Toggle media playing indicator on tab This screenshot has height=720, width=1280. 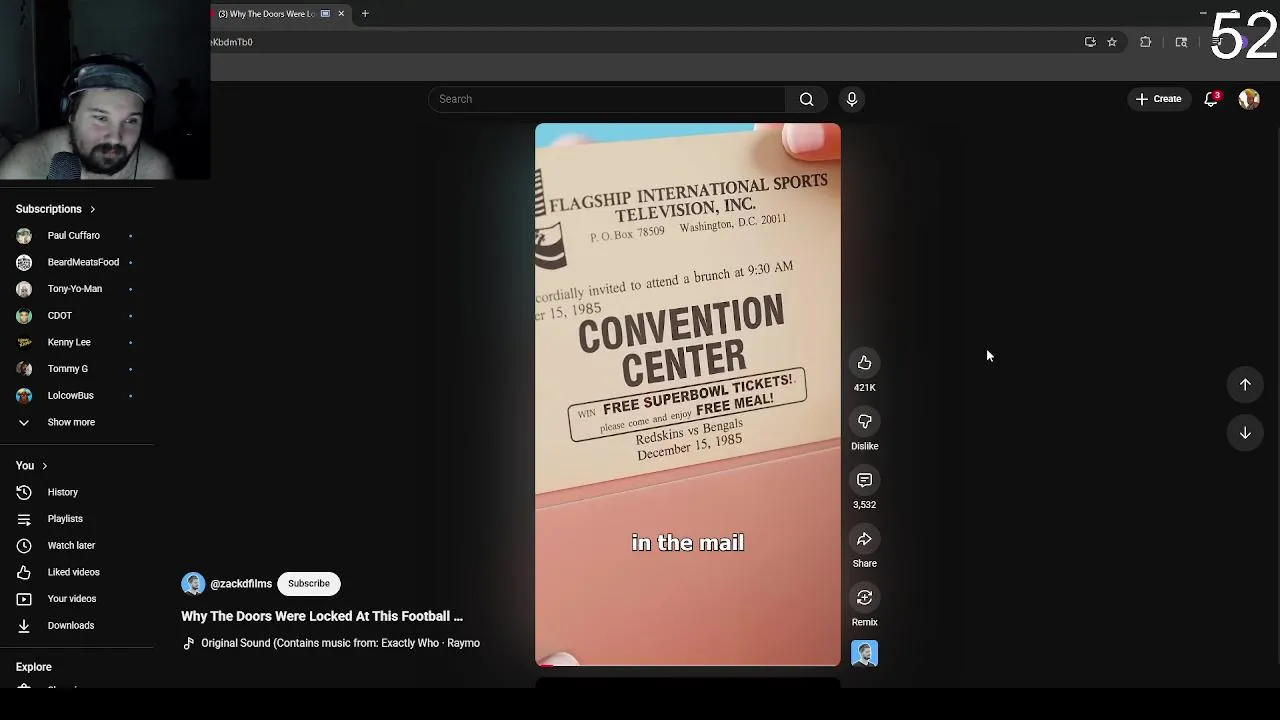tap(325, 14)
